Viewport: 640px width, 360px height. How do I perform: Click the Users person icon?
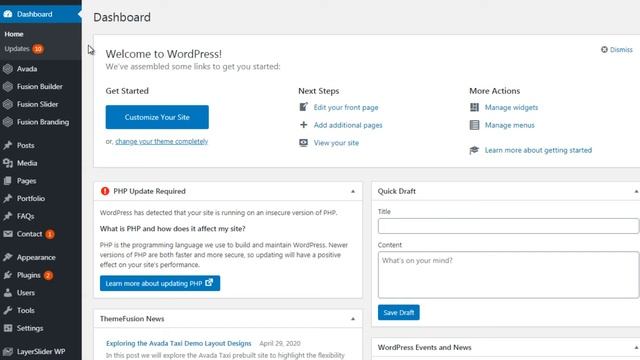pyautogui.click(x=8, y=293)
